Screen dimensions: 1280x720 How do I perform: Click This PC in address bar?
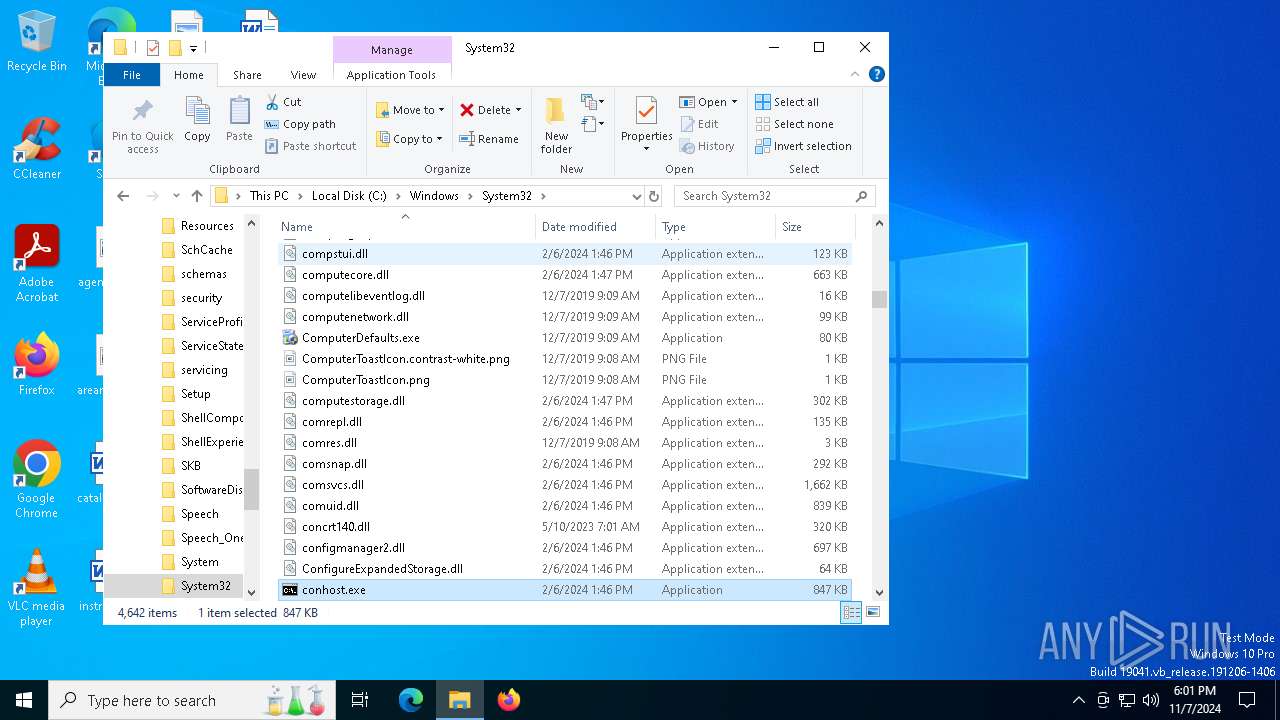point(269,196)
